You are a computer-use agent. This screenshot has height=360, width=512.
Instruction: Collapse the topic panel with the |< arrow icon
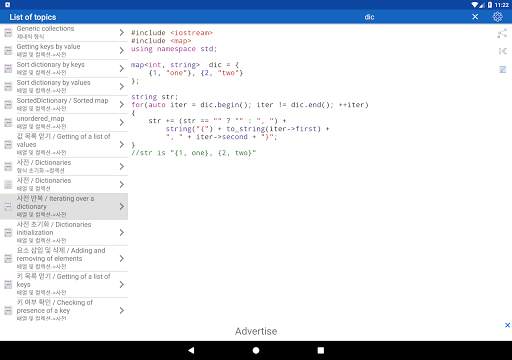point(503,51)
